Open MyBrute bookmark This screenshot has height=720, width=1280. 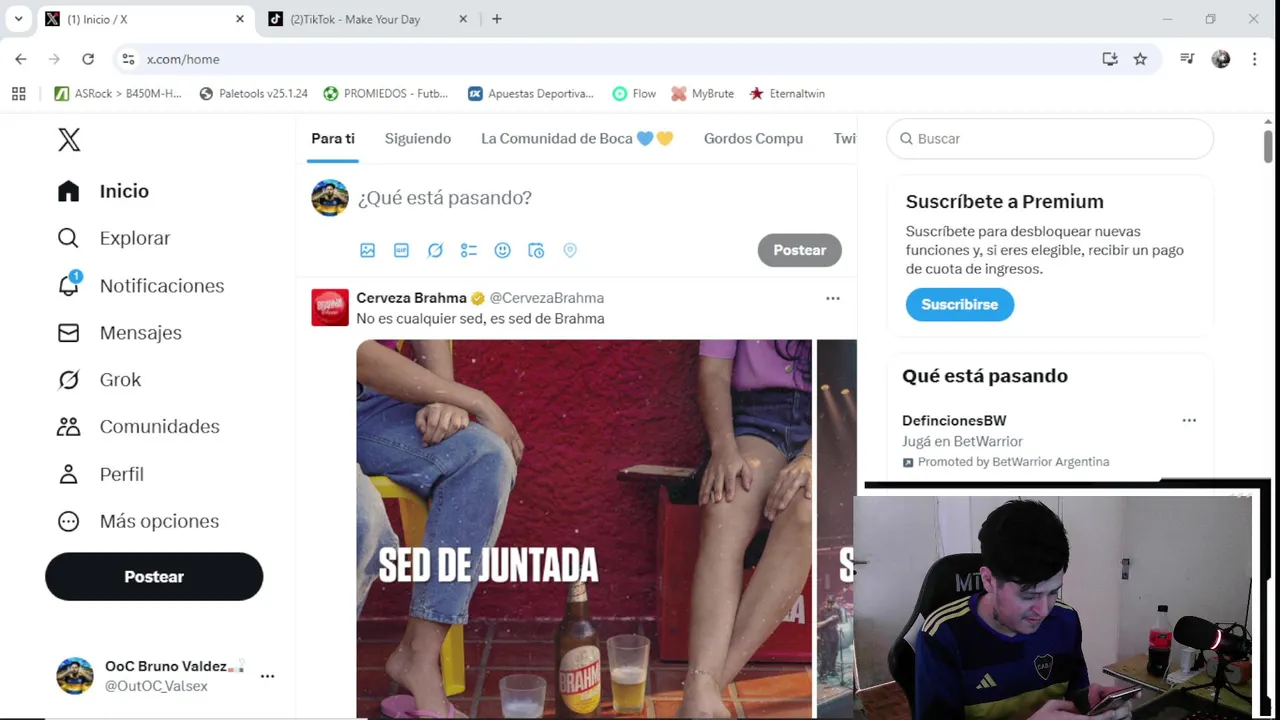[x=703, y=94]
